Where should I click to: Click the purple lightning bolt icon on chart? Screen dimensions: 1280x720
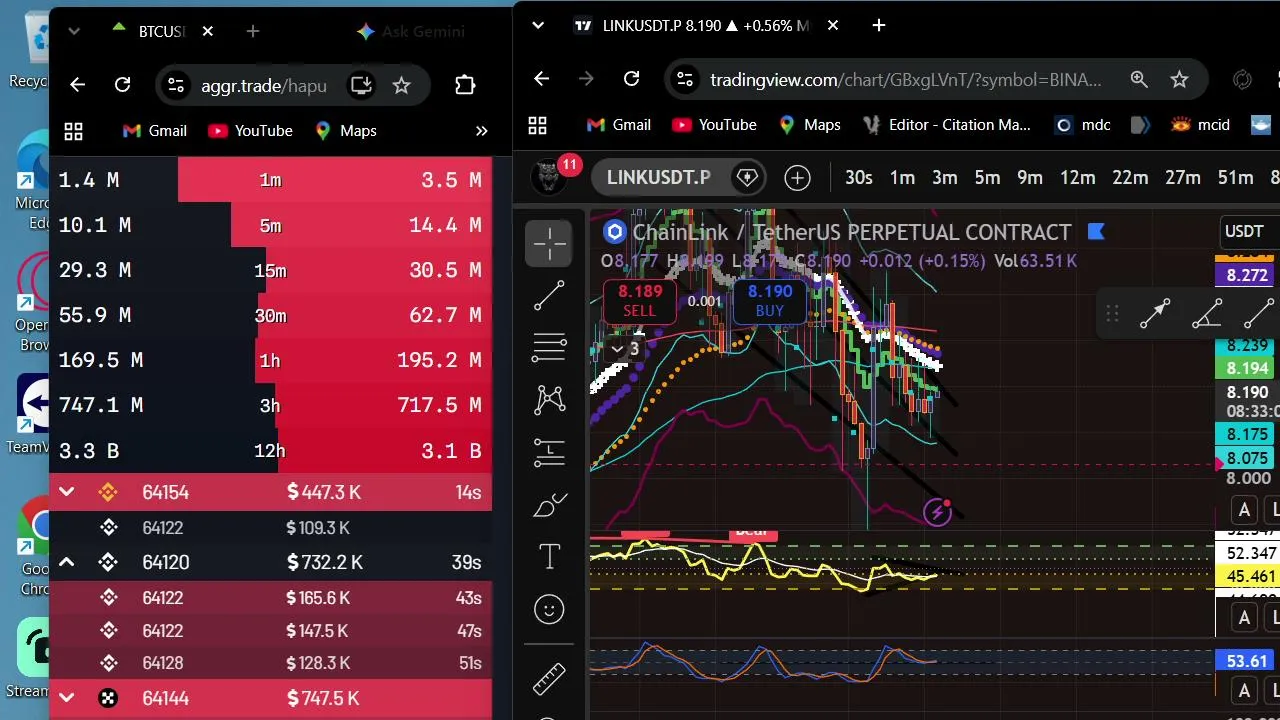click(937, 513)
